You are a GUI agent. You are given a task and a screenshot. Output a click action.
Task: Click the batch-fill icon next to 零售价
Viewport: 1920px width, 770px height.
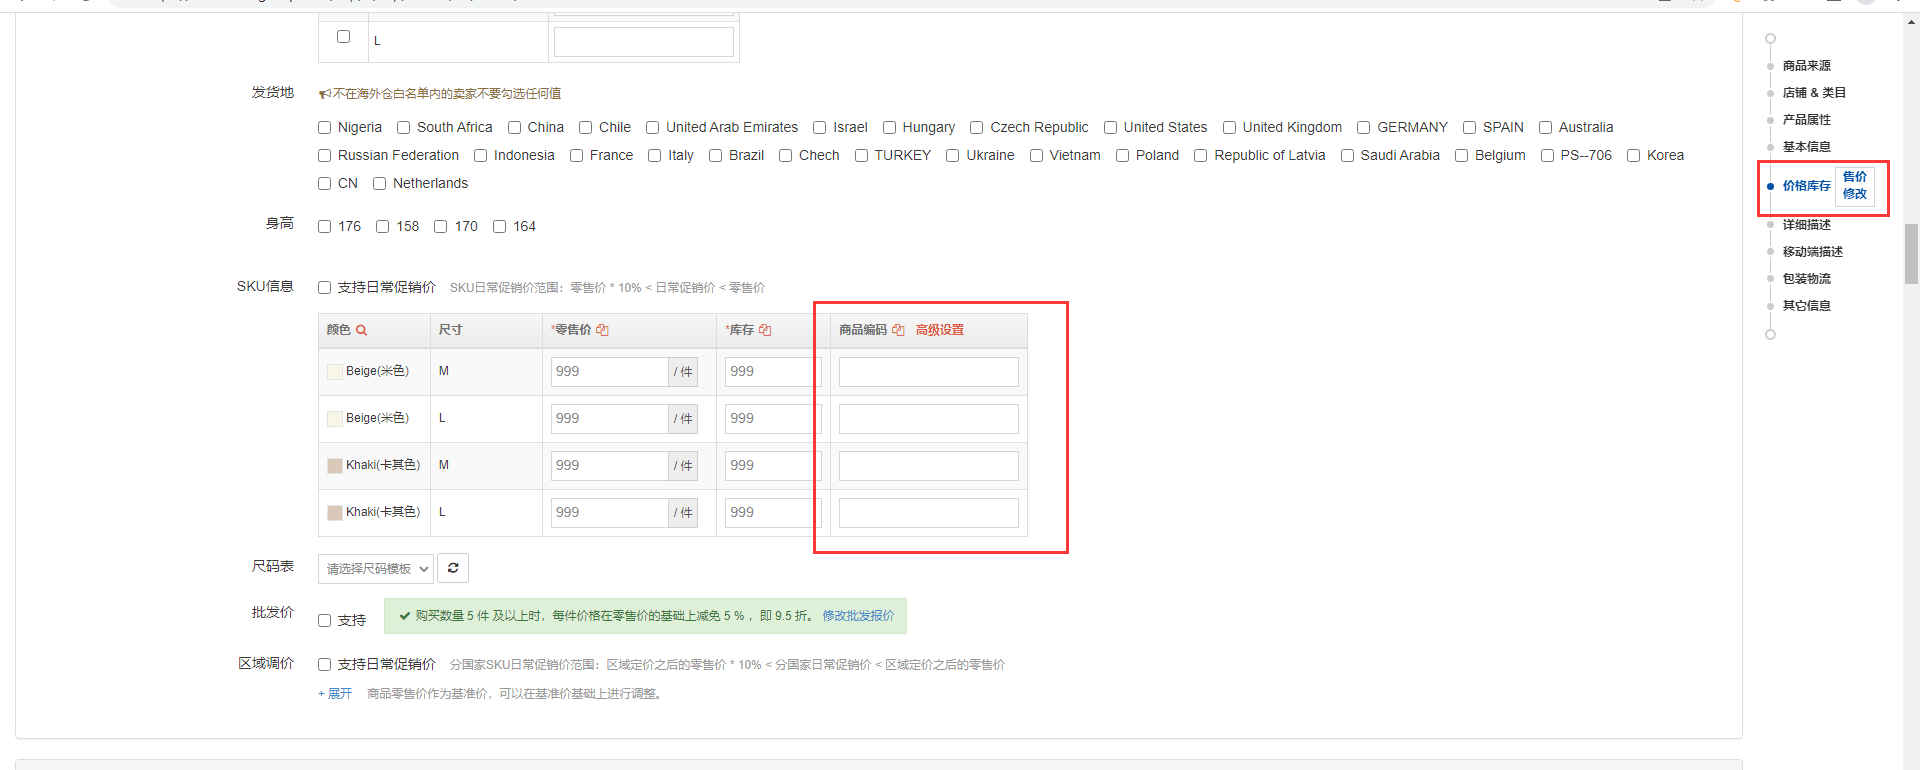(602, 330)
